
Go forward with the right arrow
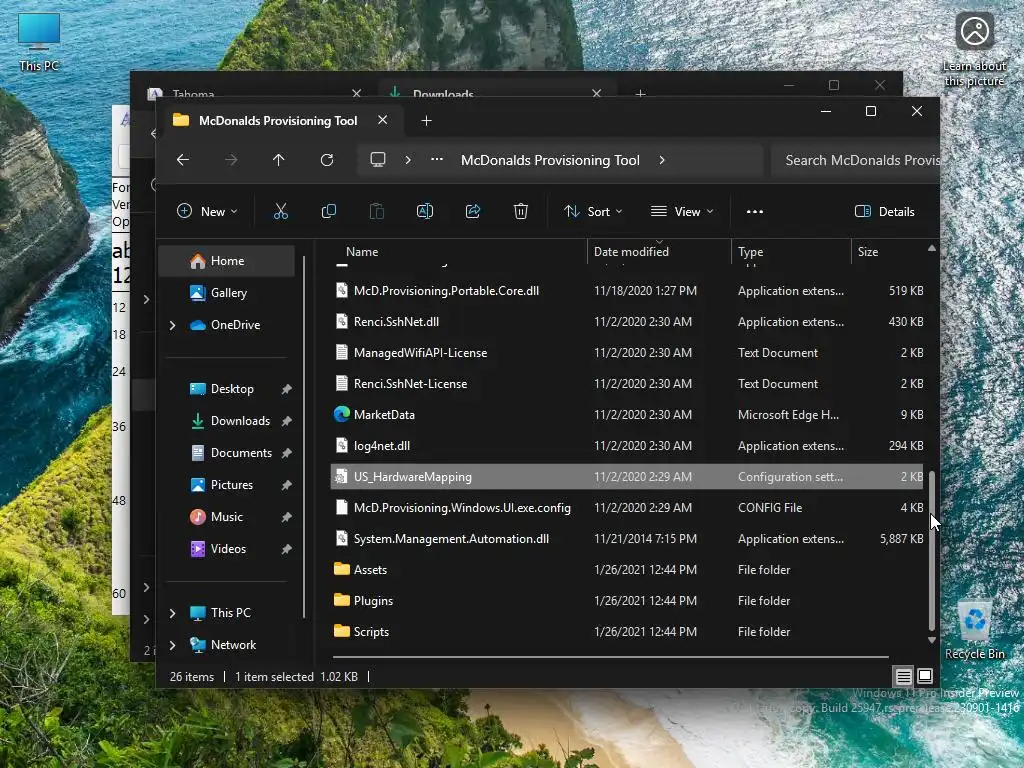[231, 160]
